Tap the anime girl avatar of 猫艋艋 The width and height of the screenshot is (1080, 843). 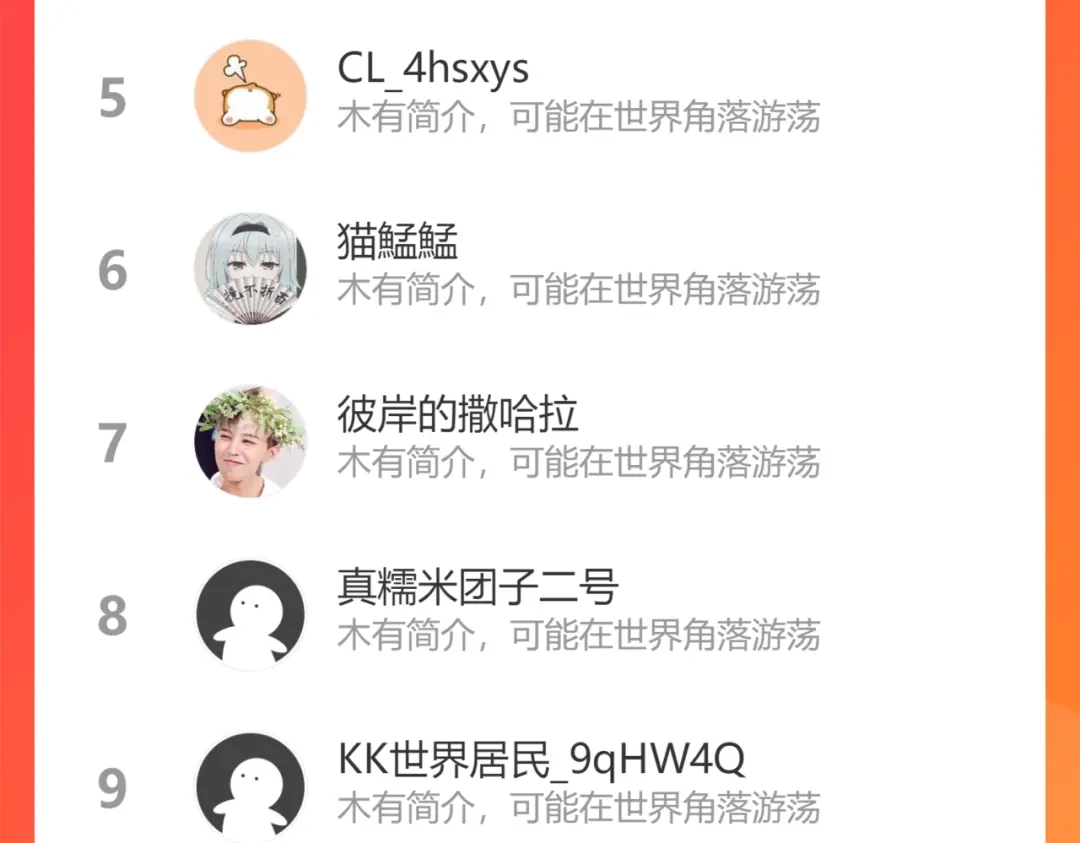pos(250,269)
